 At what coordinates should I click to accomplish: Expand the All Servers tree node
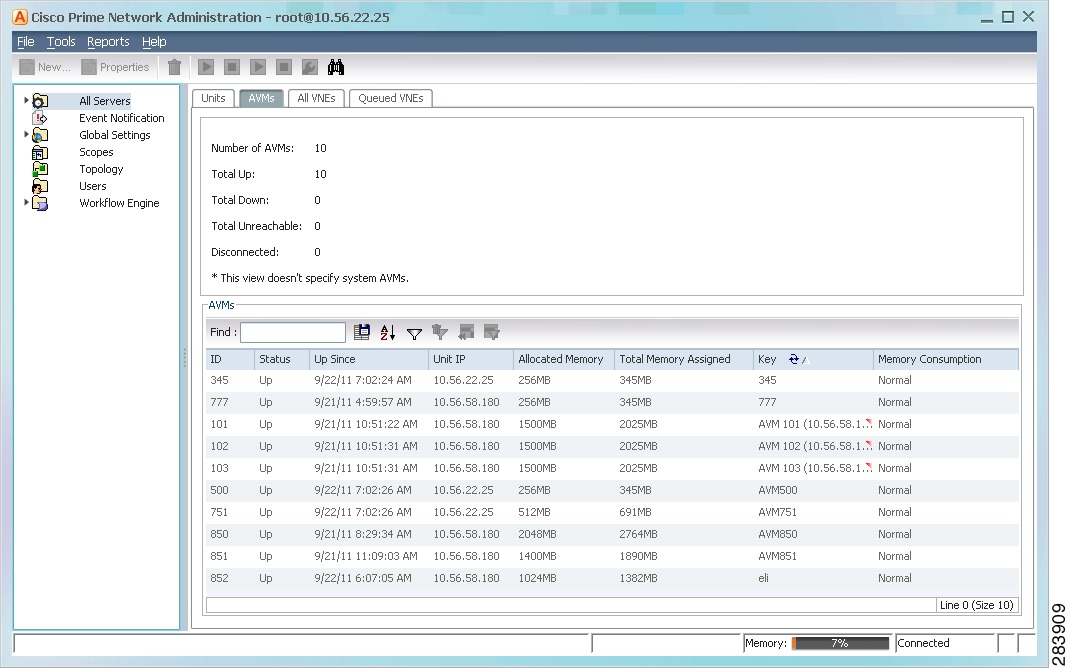tap(26, 100)
